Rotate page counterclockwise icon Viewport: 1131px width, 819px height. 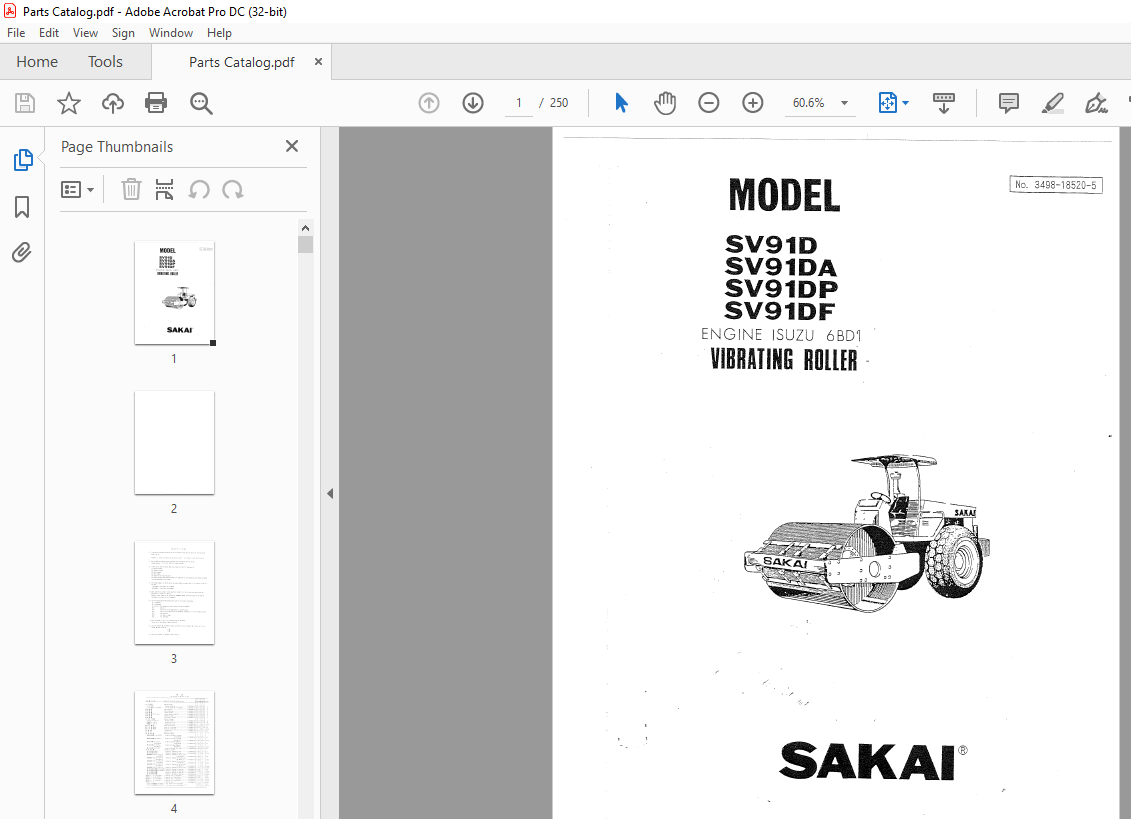click(199, 190)
